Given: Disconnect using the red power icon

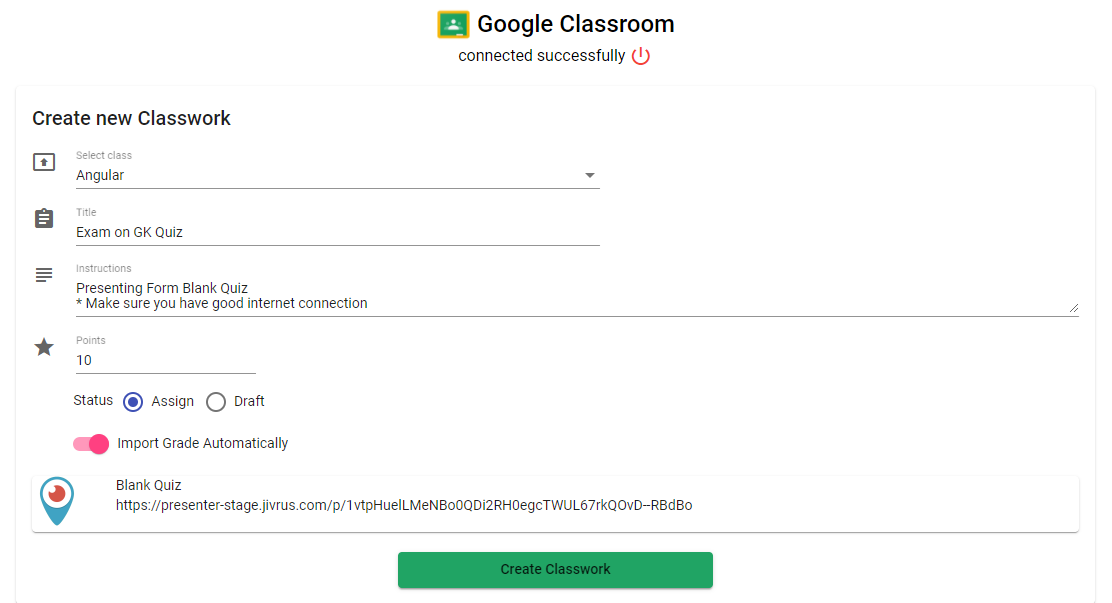Looking at the screenshot, I should pyautogui.click(x=640, y=56).
